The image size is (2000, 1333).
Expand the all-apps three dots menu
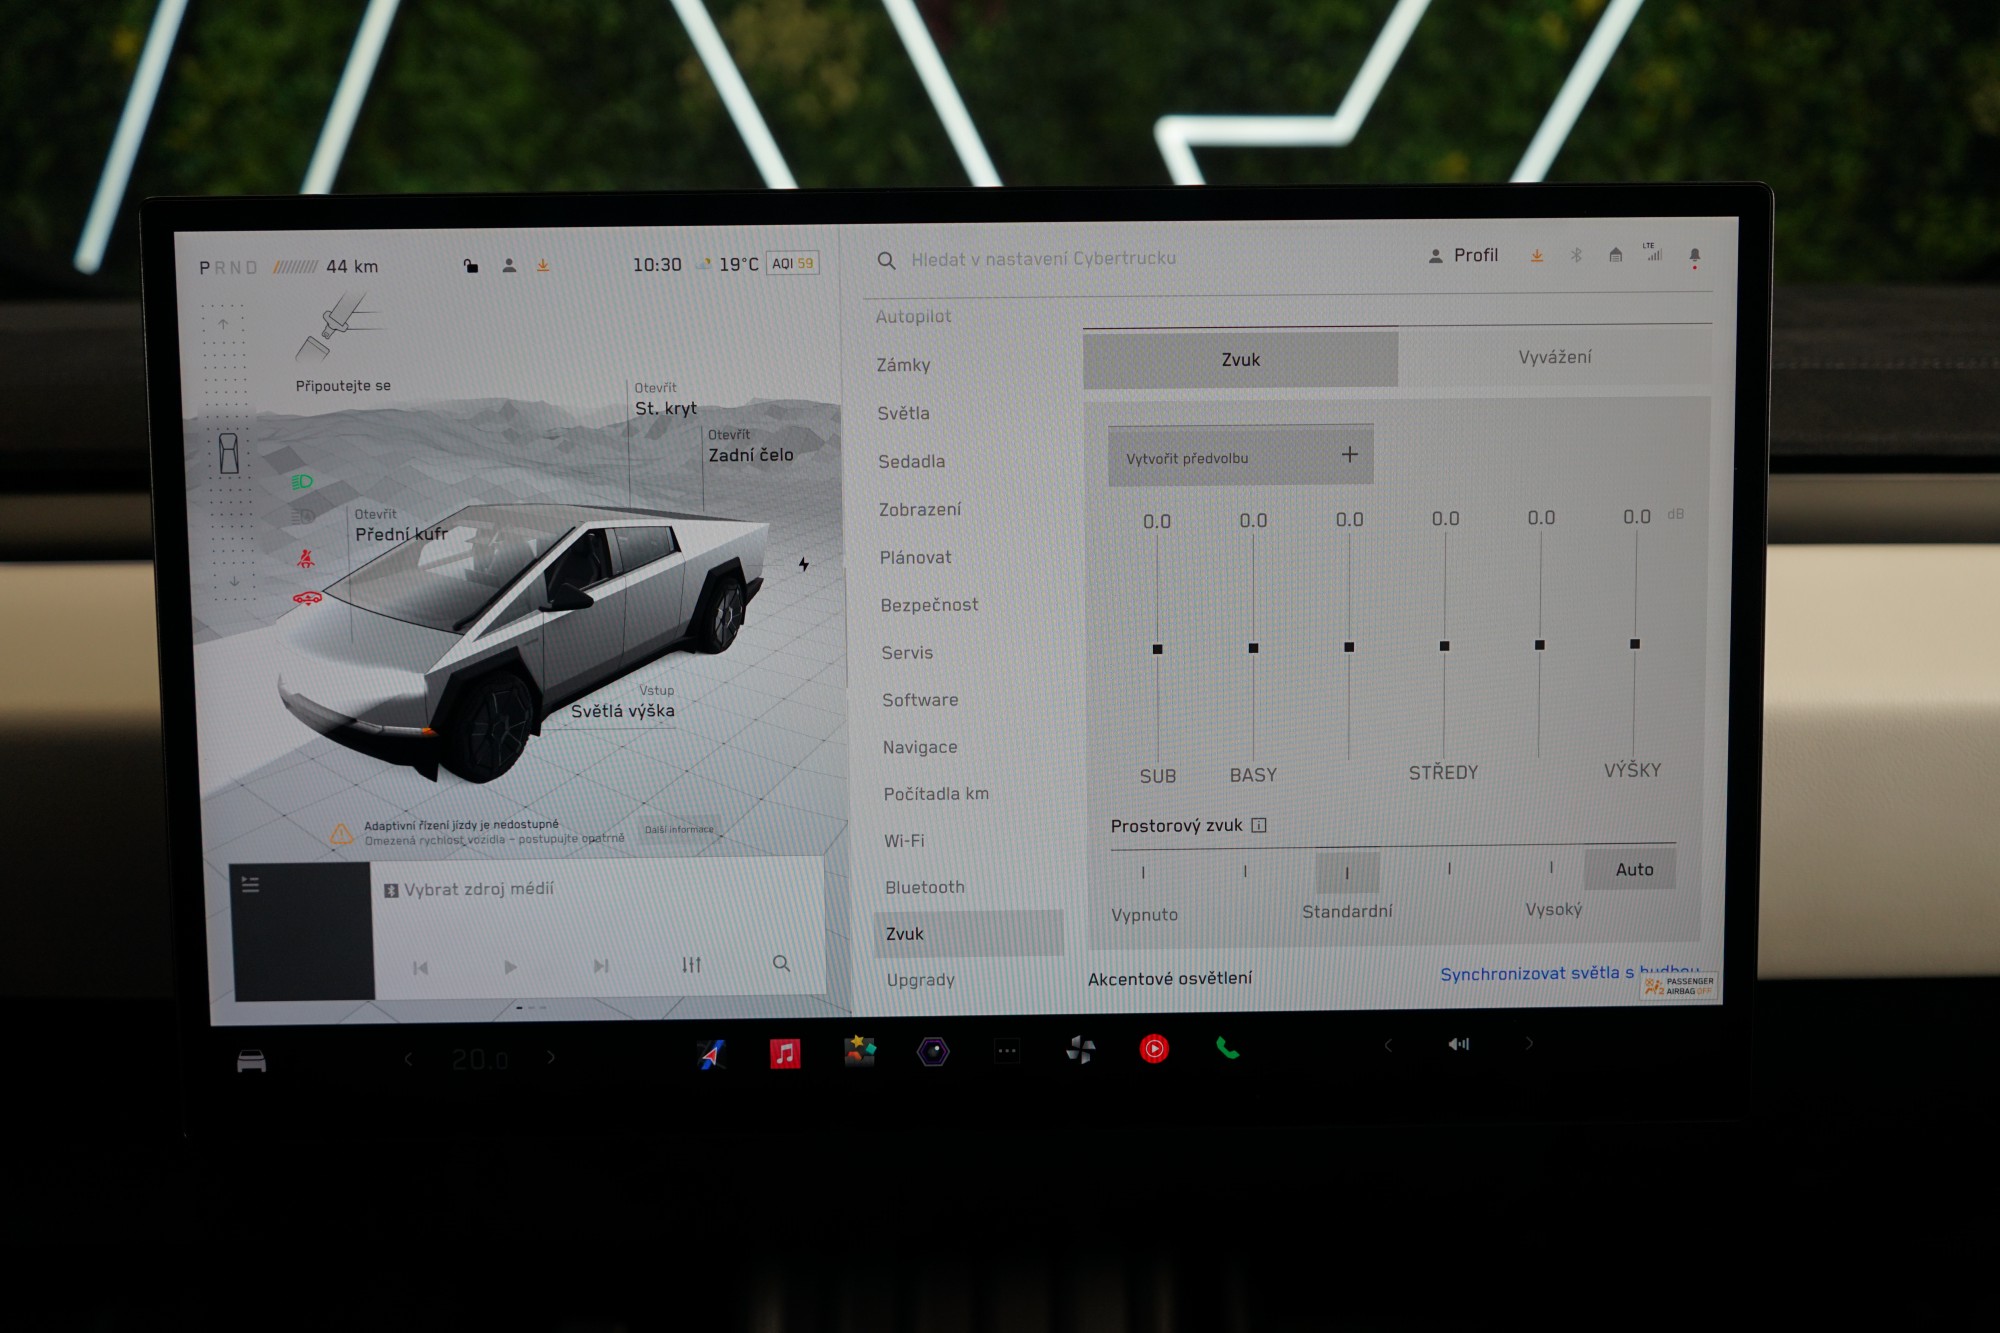pyautogui.click(x=1006, y=1051)
